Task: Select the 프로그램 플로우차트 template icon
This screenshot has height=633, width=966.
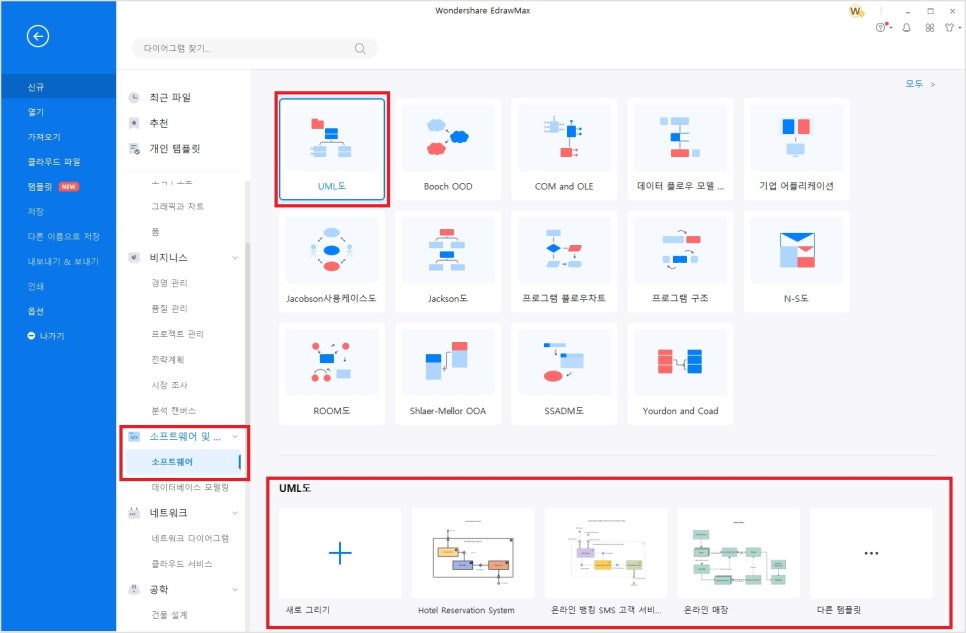Action: pyautogui.click(x=564, y=250)
